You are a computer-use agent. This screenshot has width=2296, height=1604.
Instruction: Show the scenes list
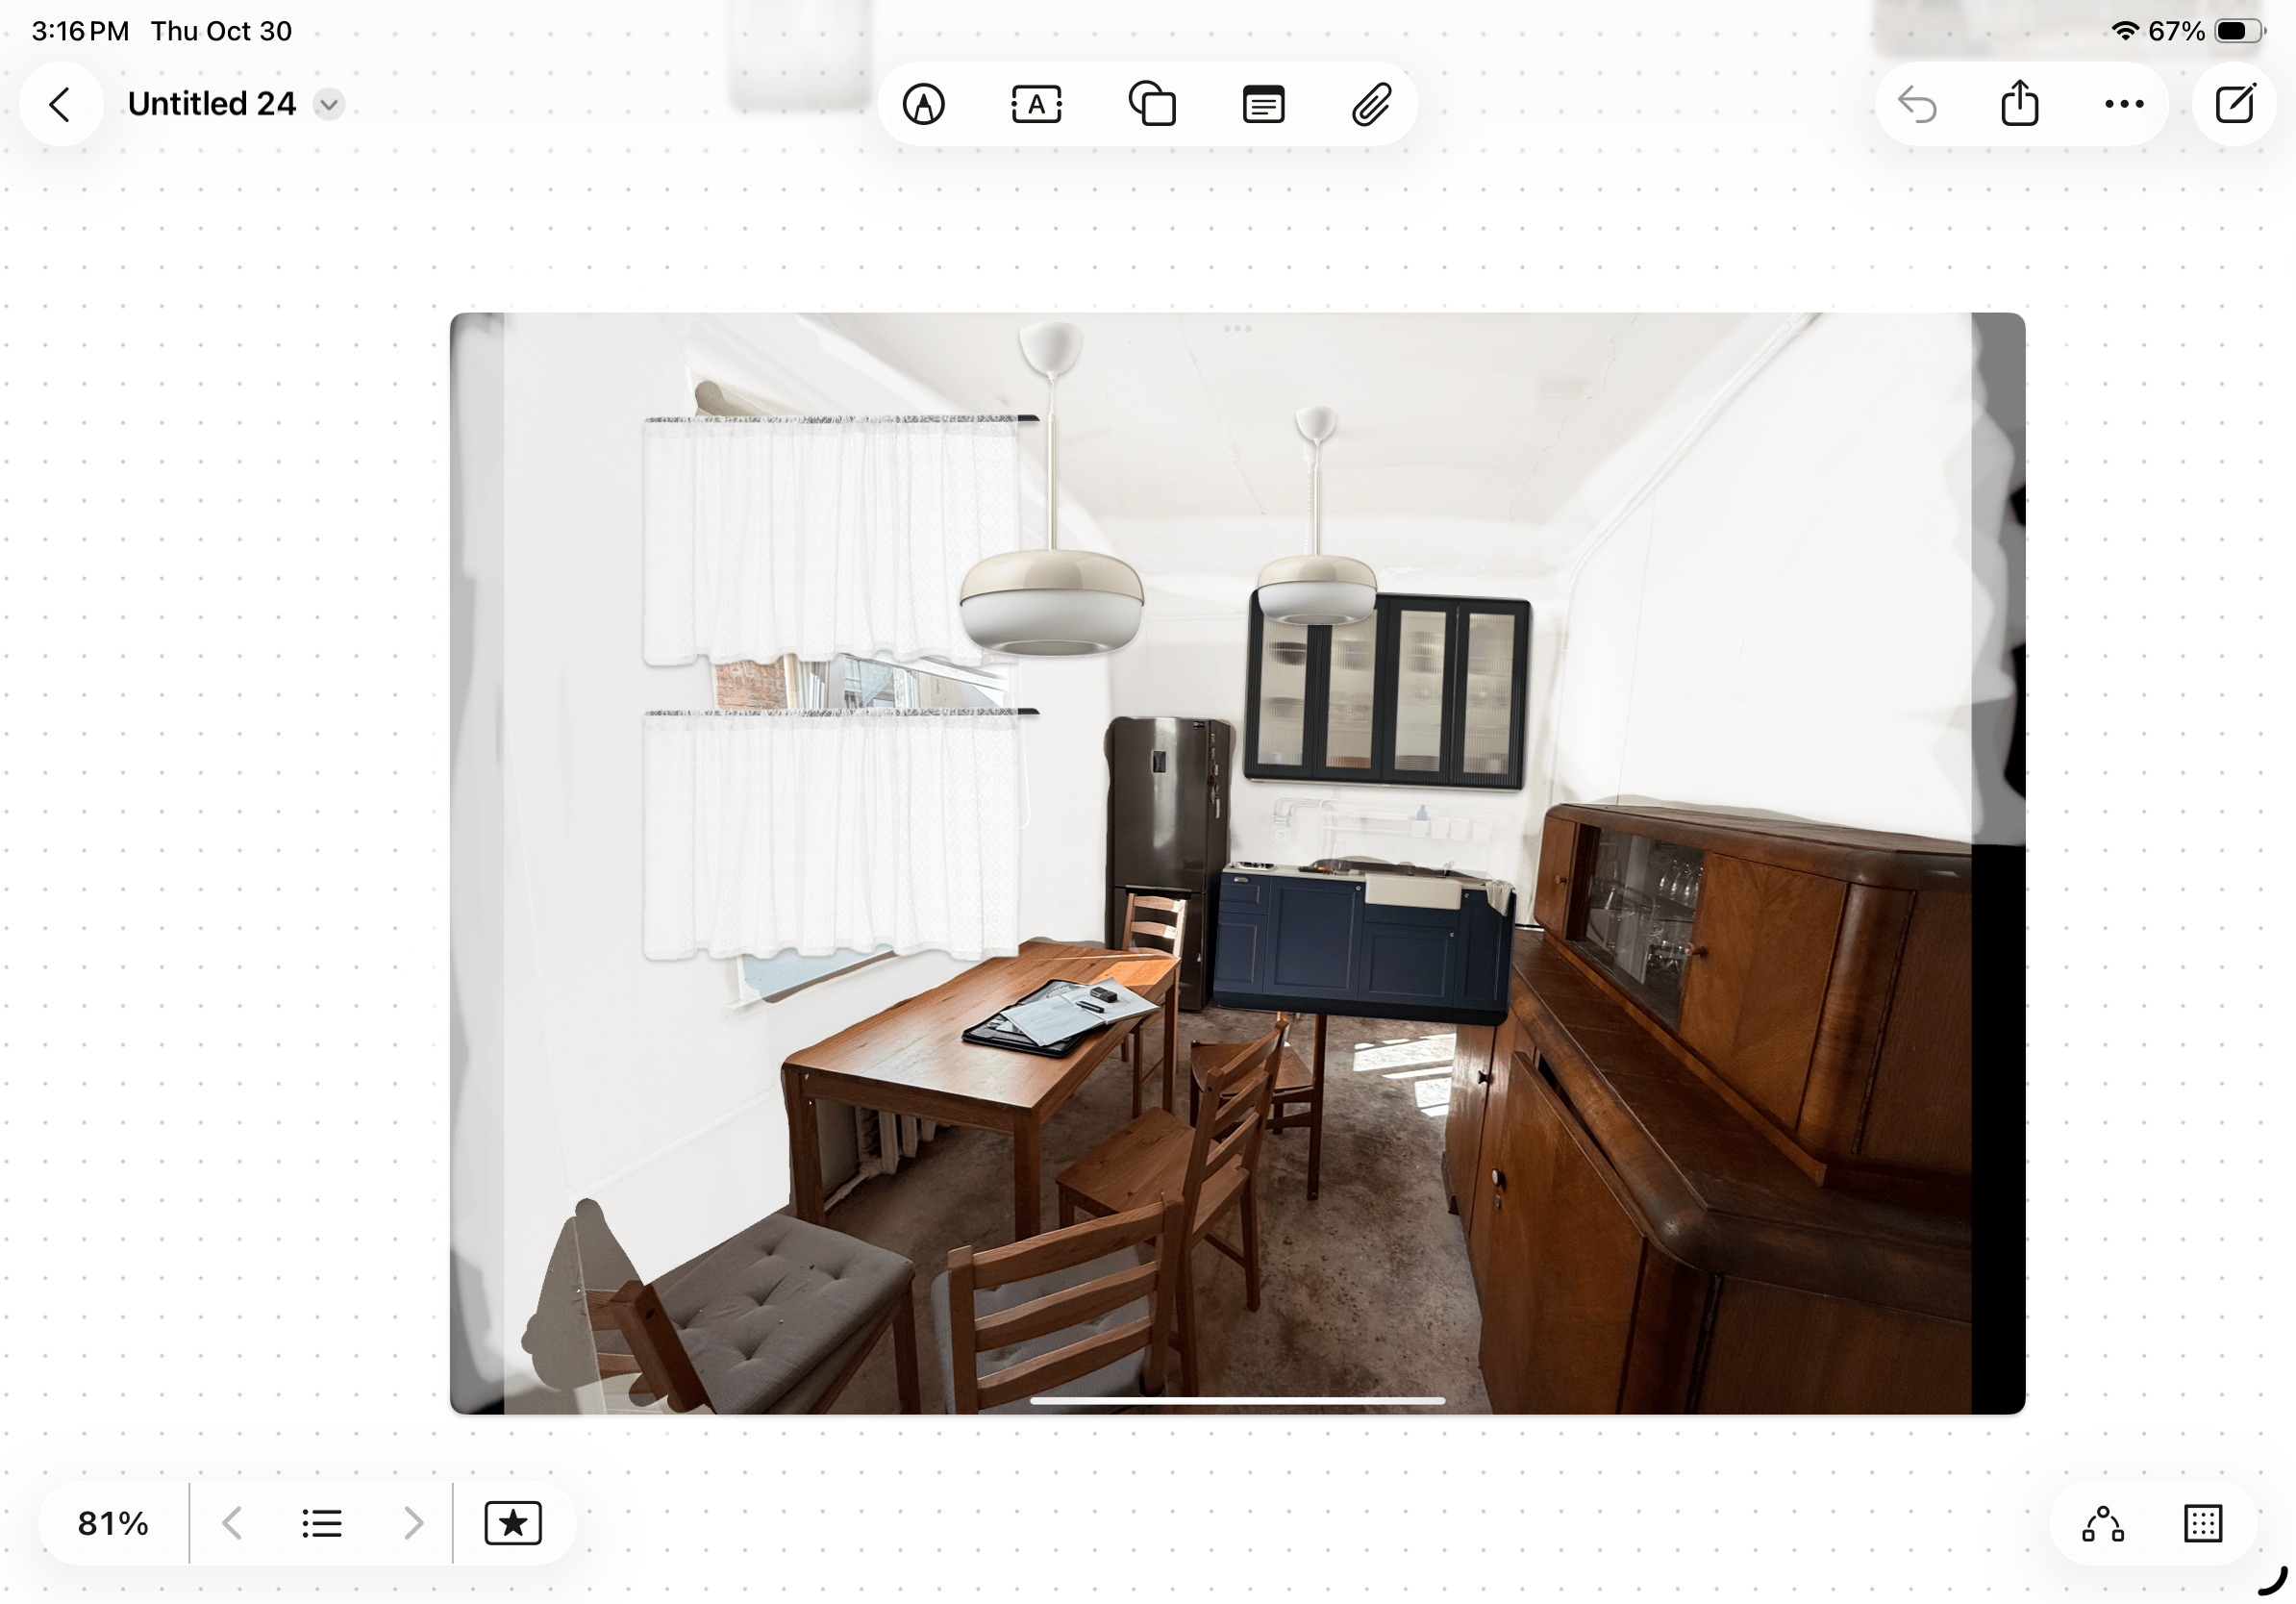tap(322, 1522)
